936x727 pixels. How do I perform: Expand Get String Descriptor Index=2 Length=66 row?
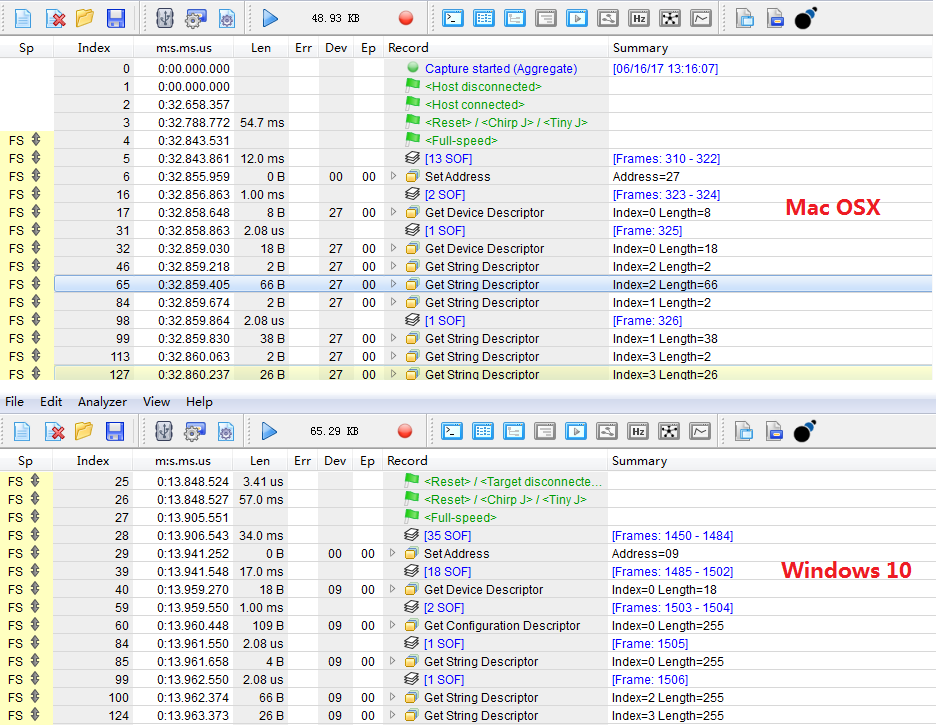pyautogui.click(x=393, y=284)
